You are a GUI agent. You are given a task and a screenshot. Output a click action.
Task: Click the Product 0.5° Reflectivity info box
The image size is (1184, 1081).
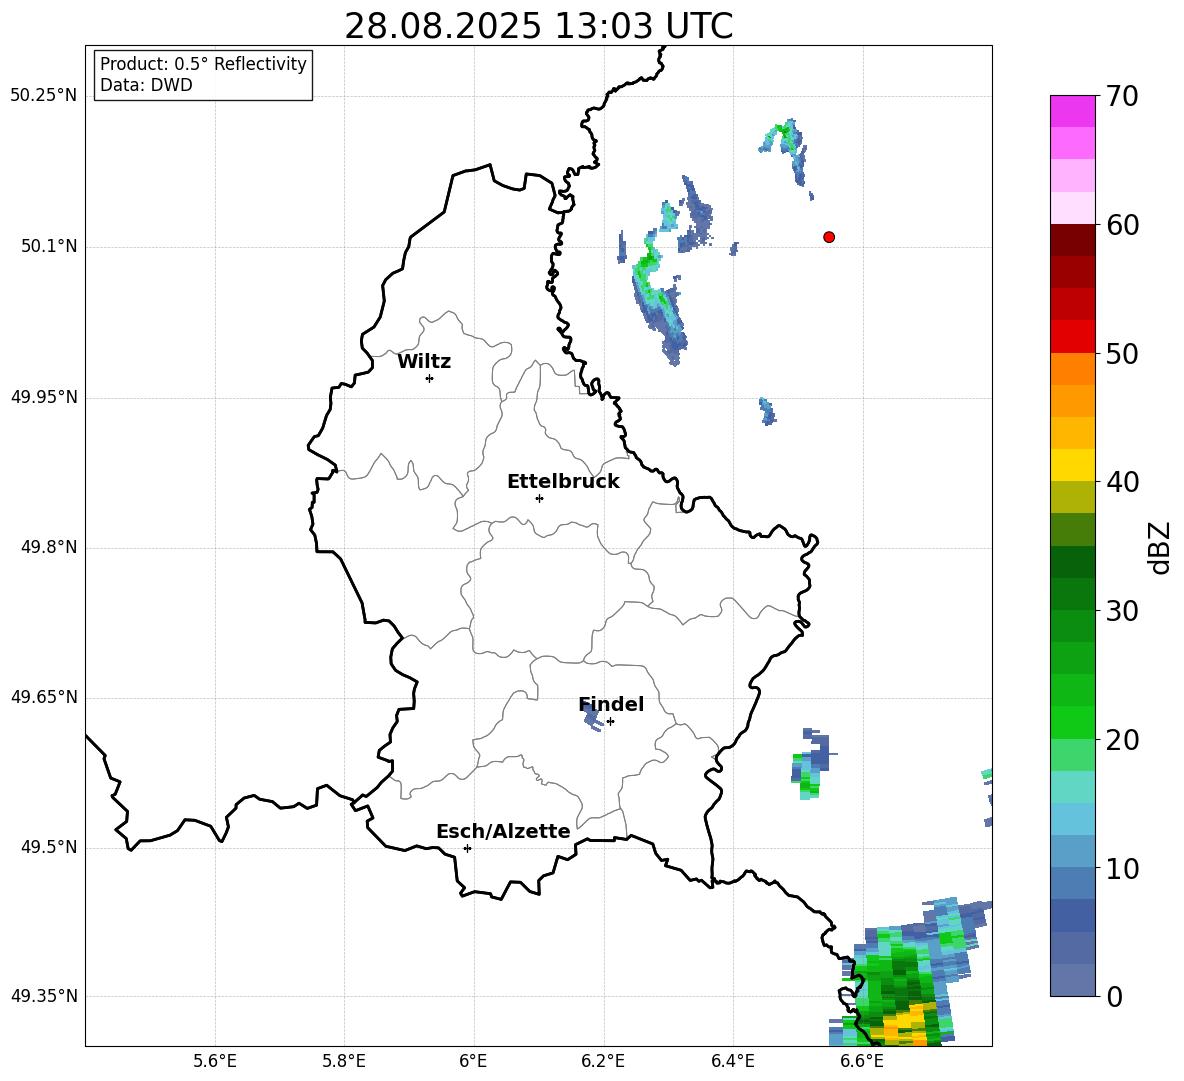tap(203, 75)
